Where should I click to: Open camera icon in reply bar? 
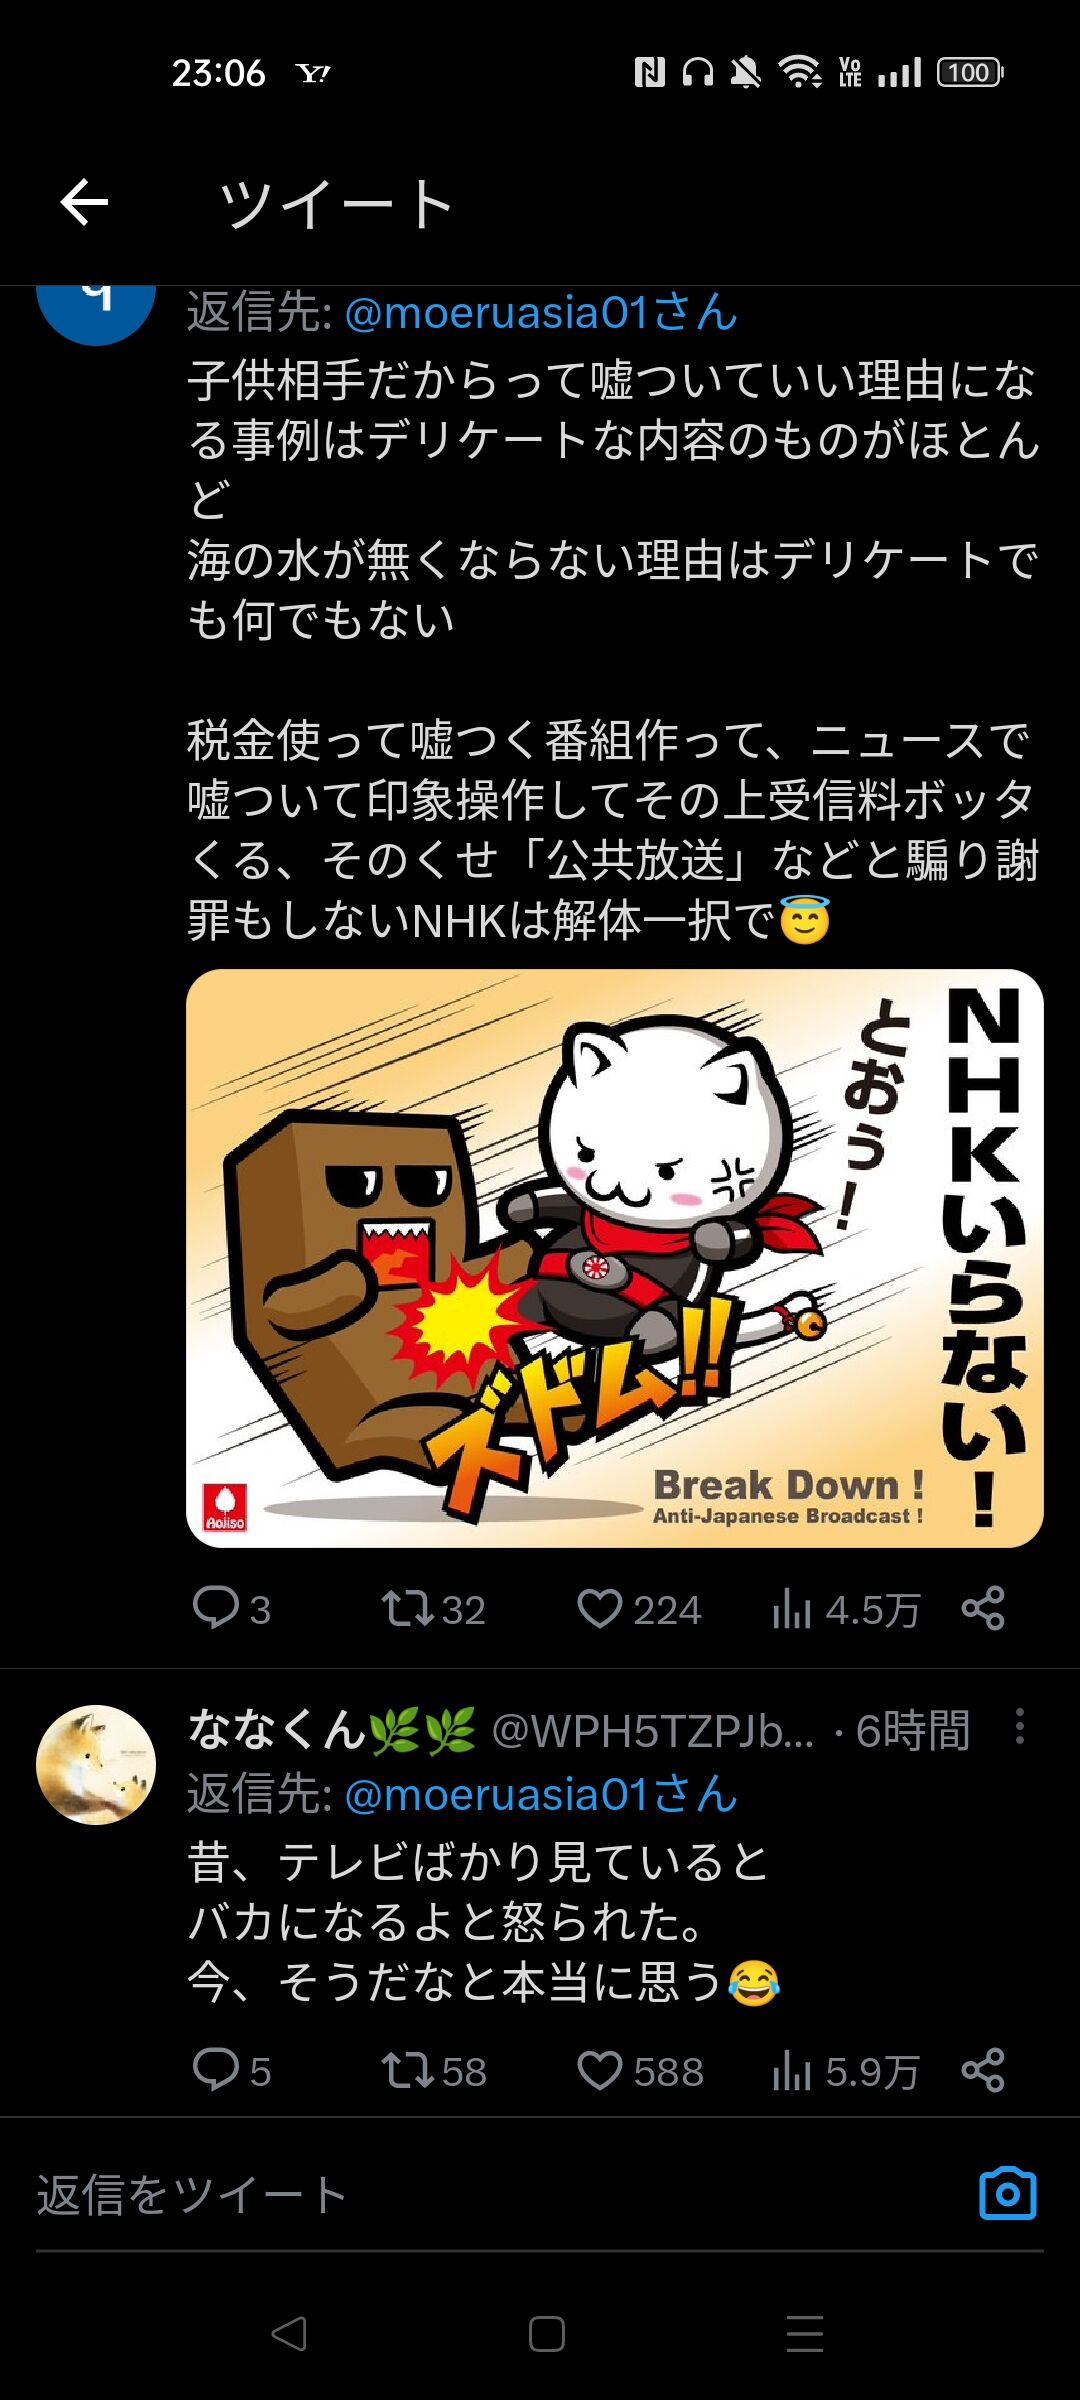[1008, 2194]
